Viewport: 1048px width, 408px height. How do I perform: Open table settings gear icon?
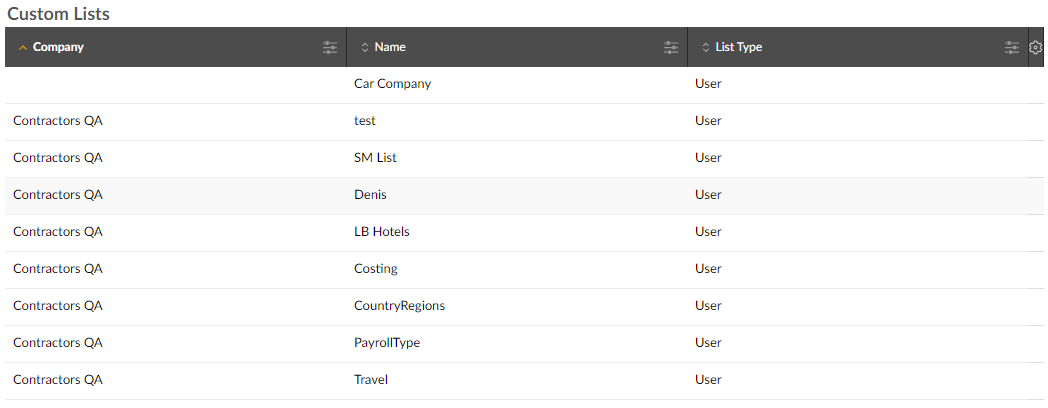pos(1035,47)
